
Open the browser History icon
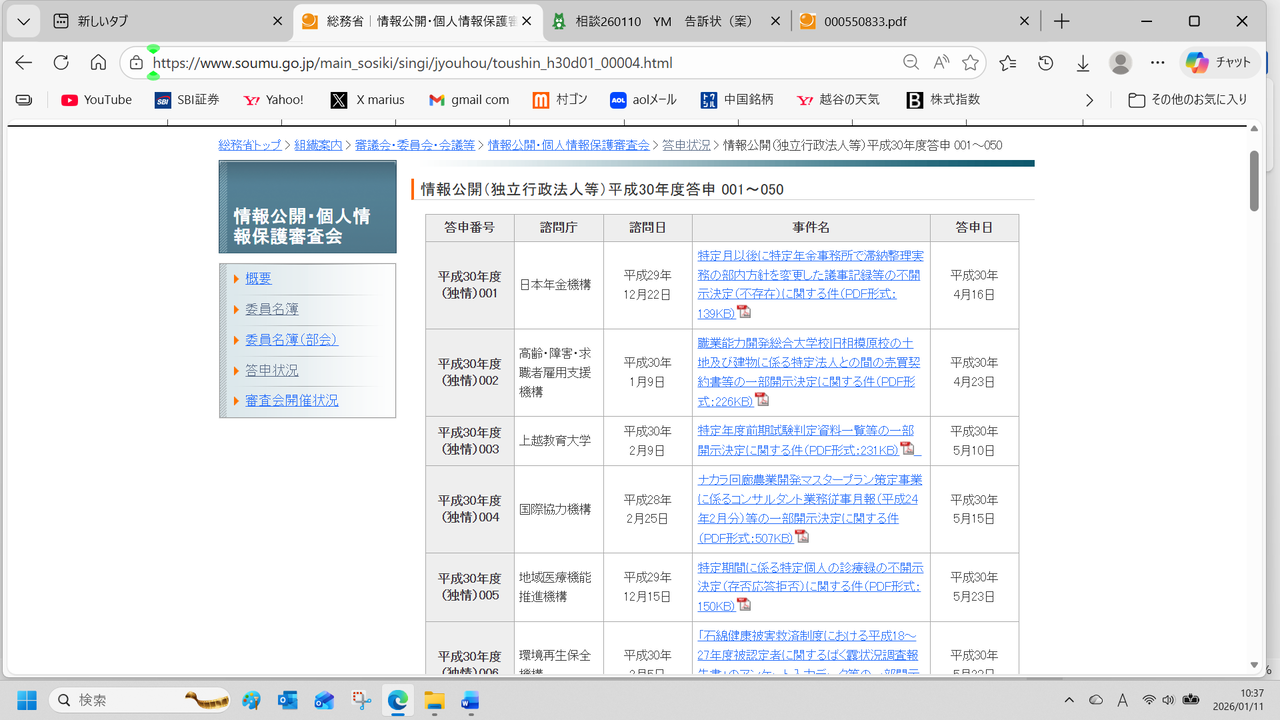1045,62
